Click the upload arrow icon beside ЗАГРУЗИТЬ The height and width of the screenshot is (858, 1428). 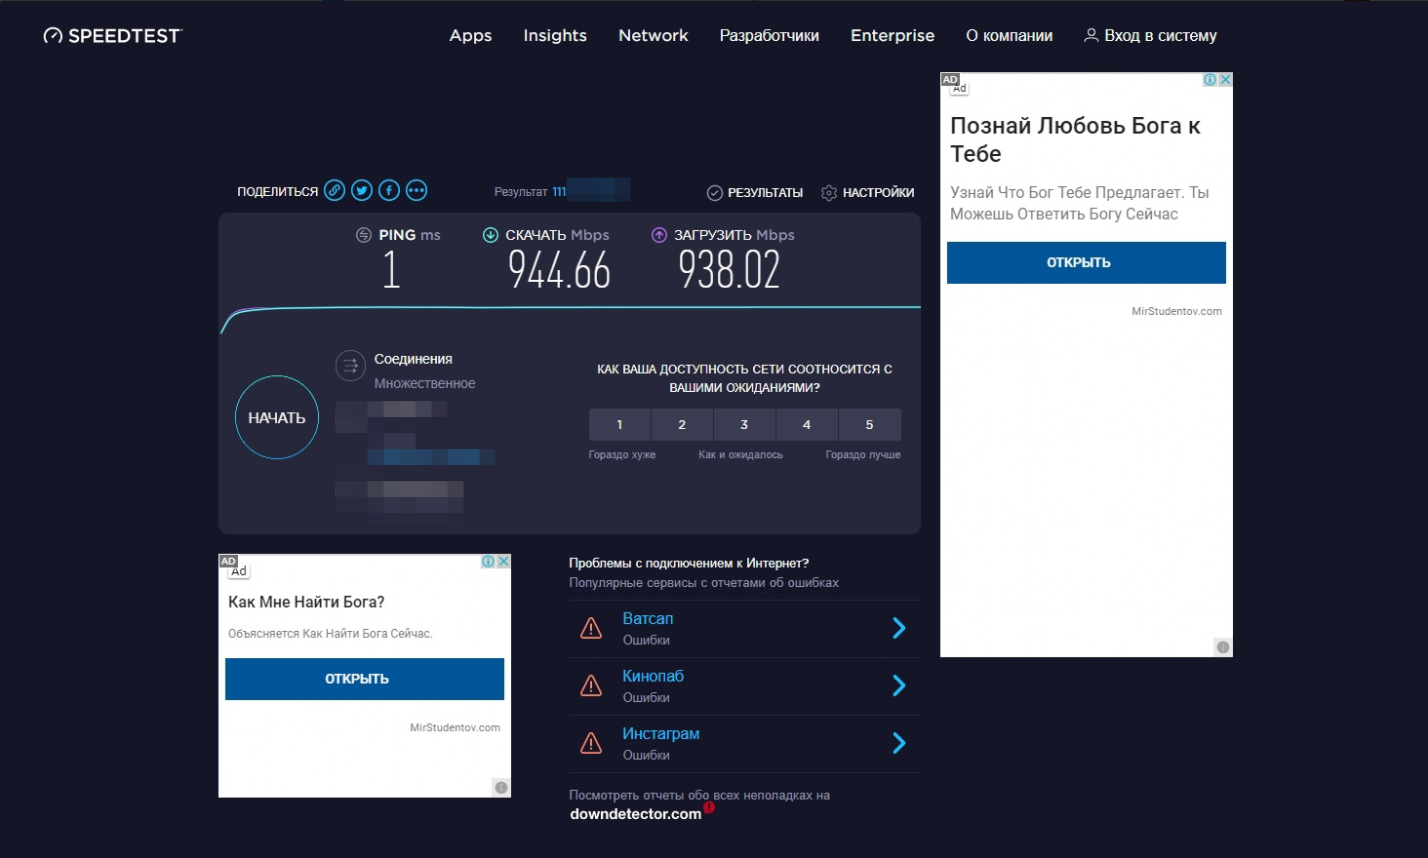(x=659, y=235)
